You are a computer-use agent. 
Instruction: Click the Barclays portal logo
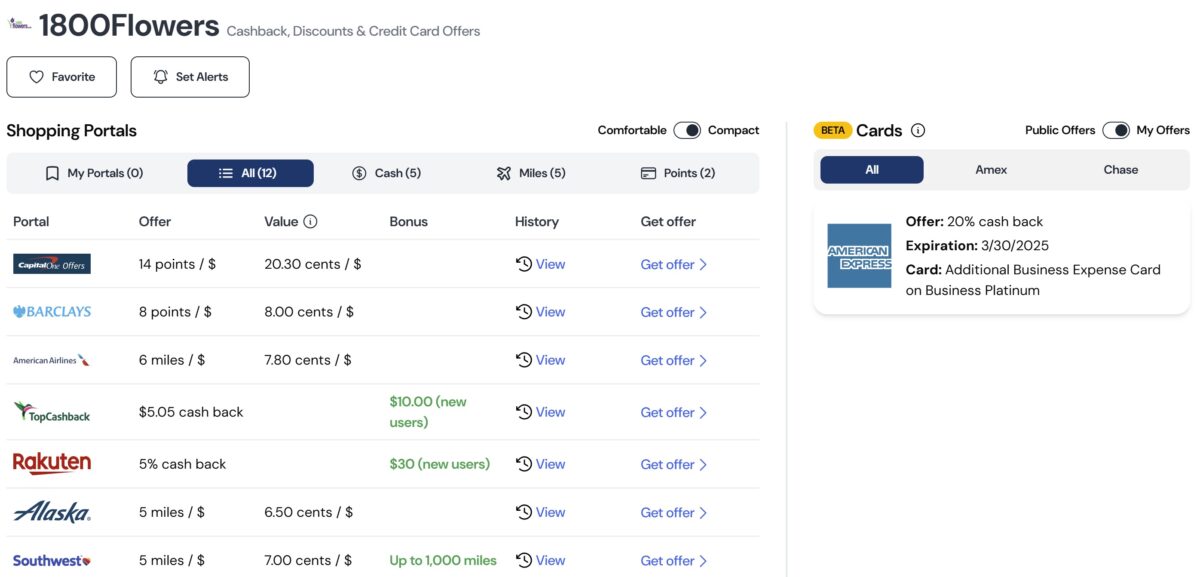click(52, 311)
